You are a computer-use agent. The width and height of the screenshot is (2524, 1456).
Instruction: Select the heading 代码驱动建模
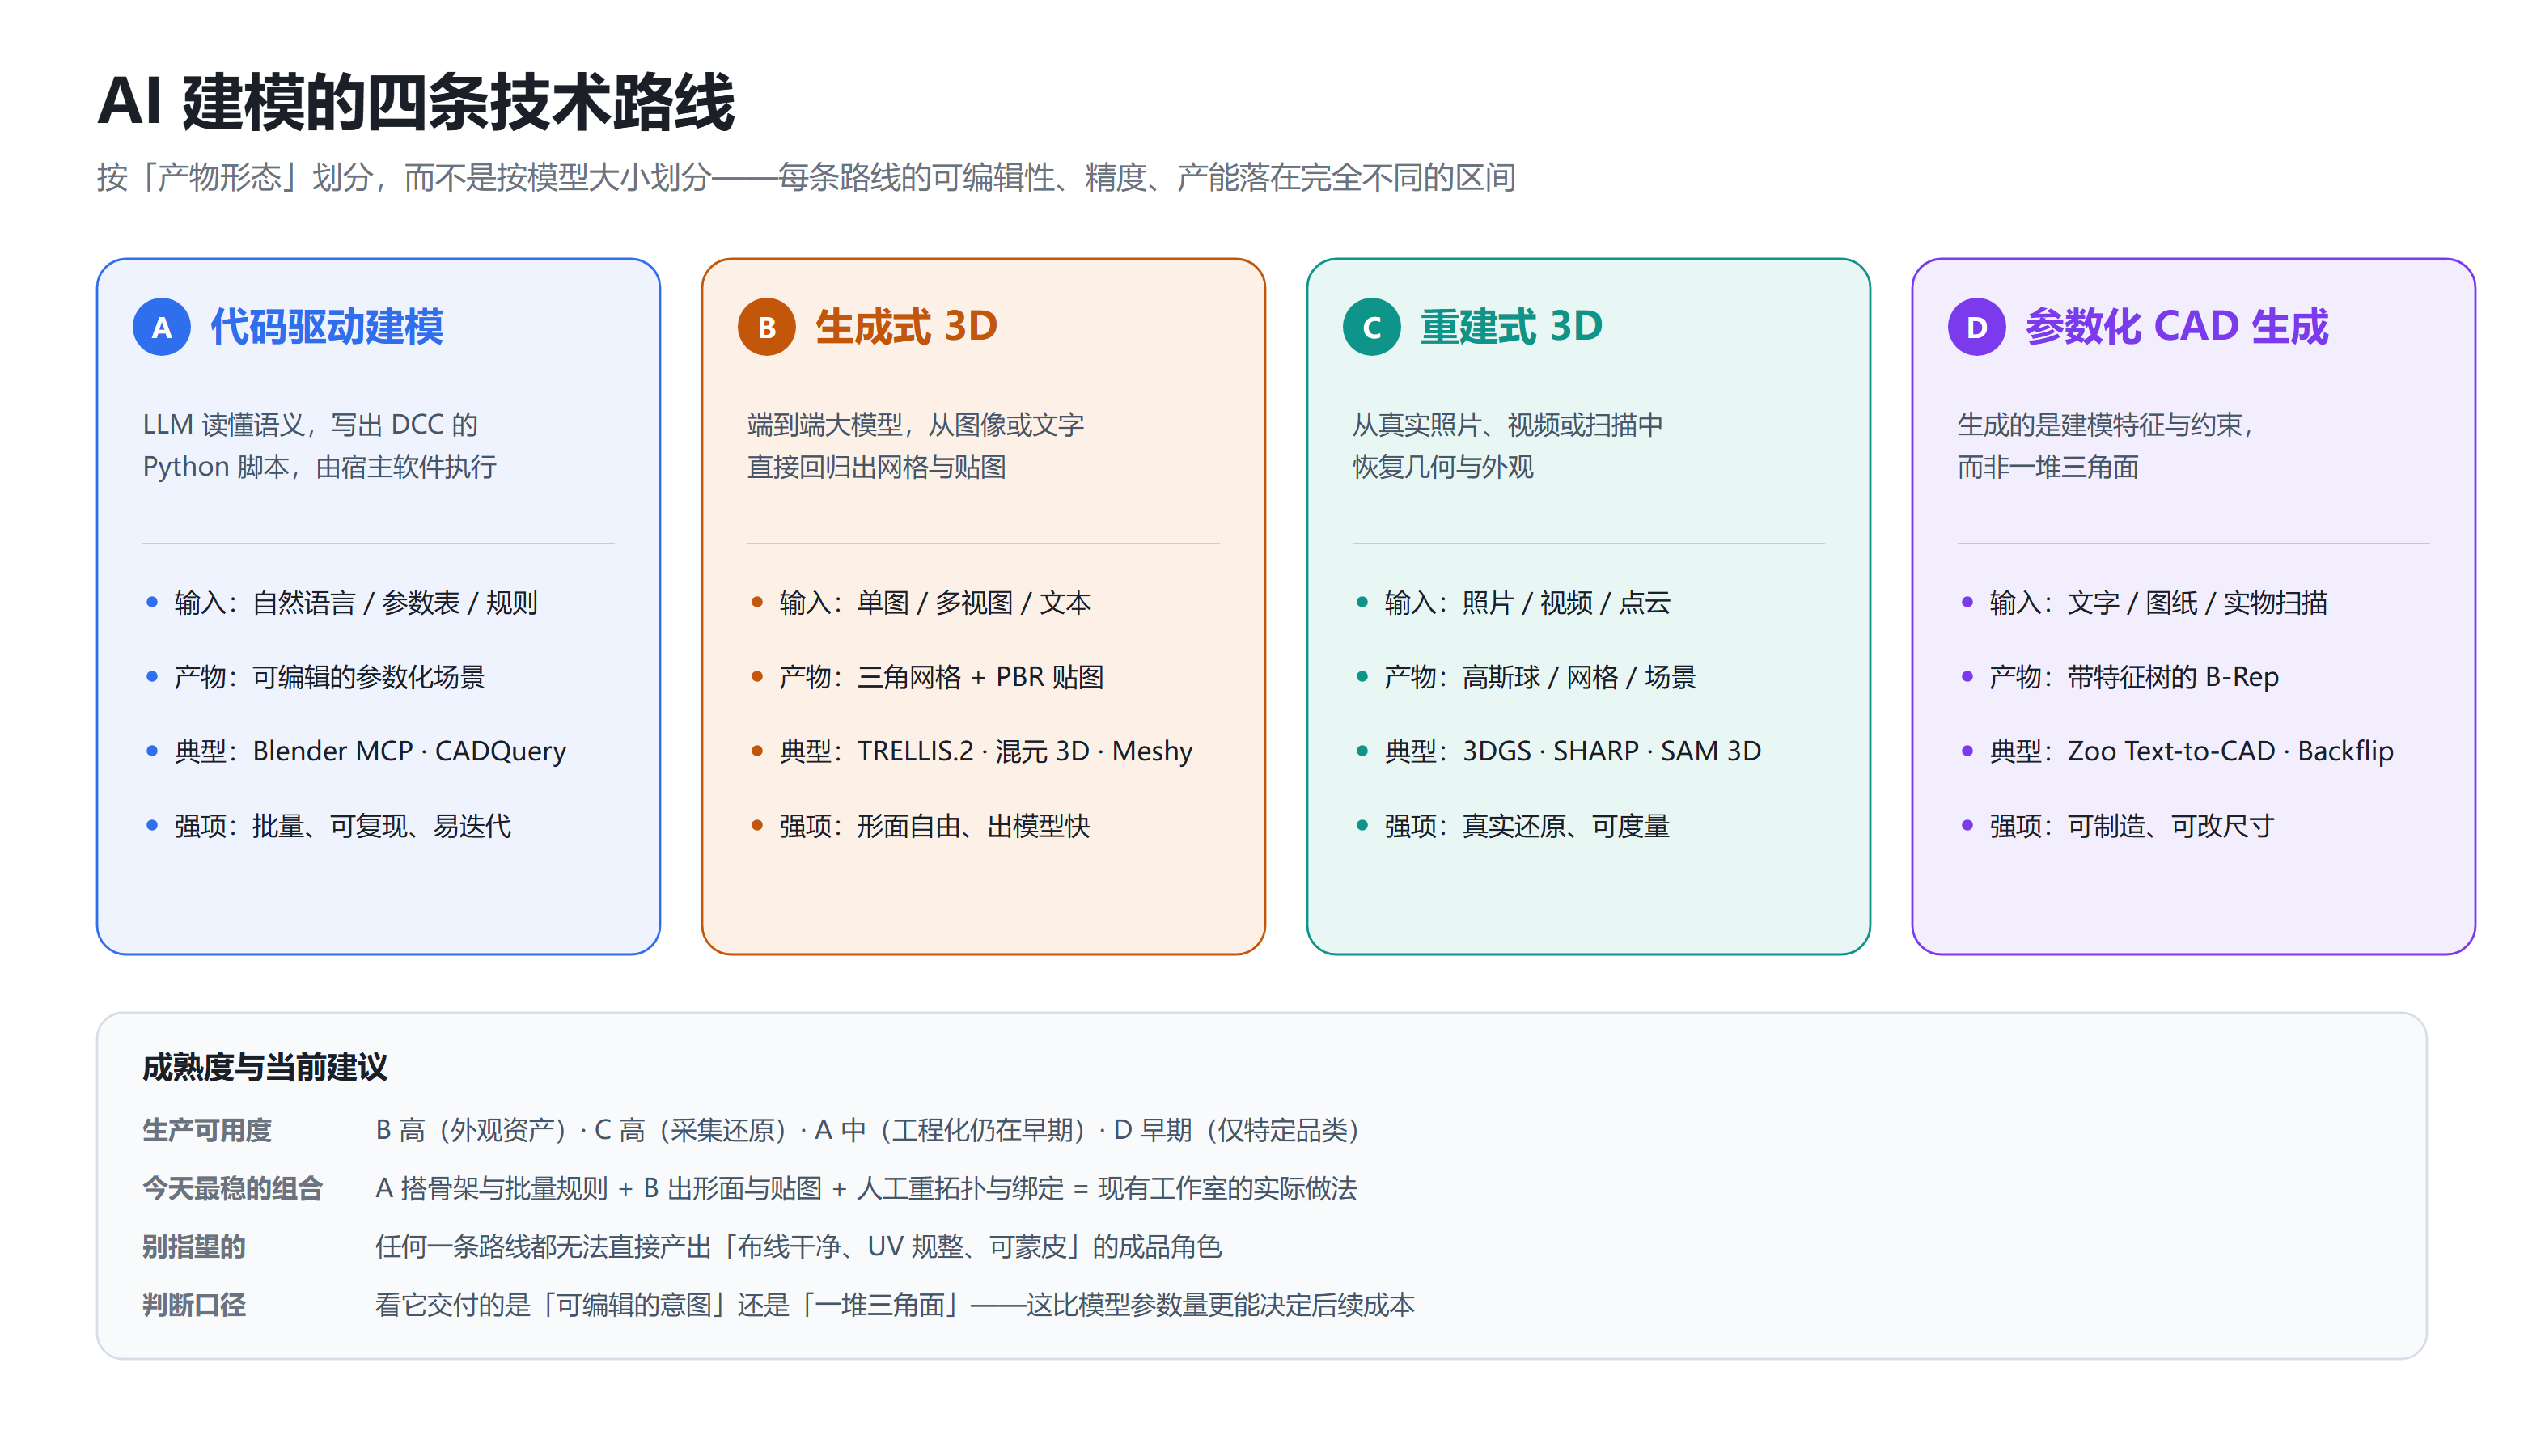tap(326, 327)
